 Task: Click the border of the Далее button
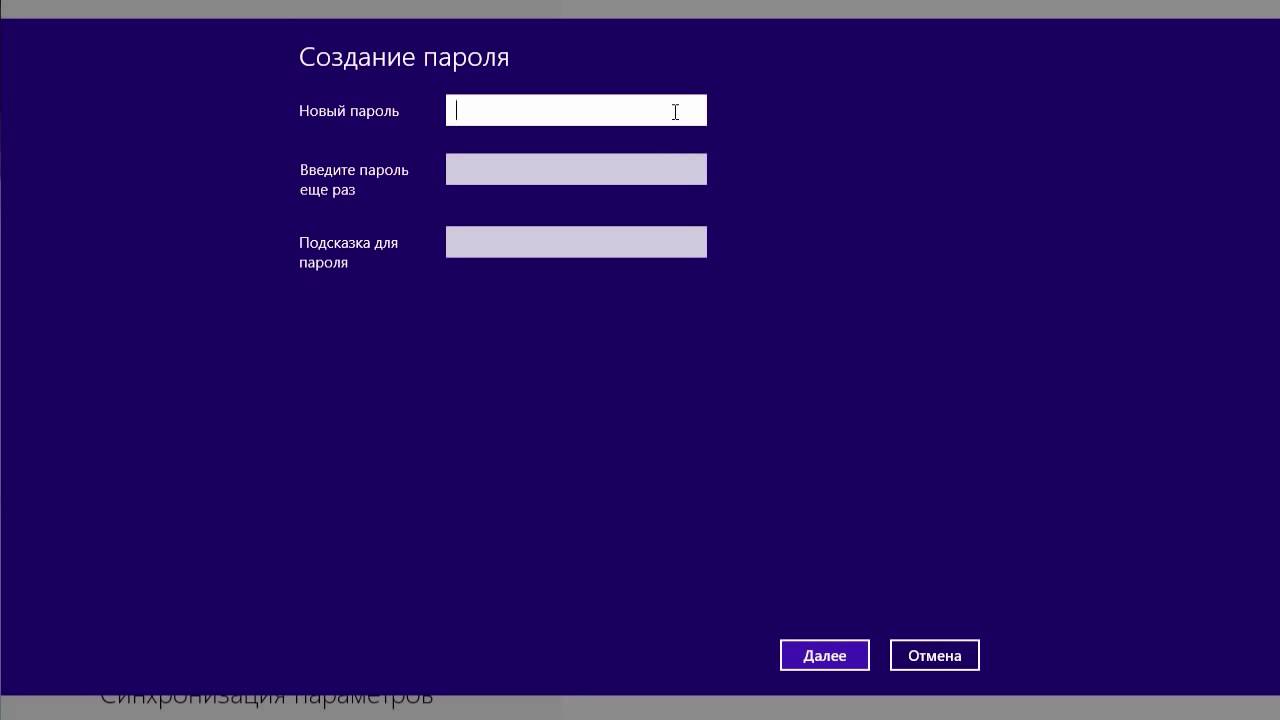(x=824, y=639)
